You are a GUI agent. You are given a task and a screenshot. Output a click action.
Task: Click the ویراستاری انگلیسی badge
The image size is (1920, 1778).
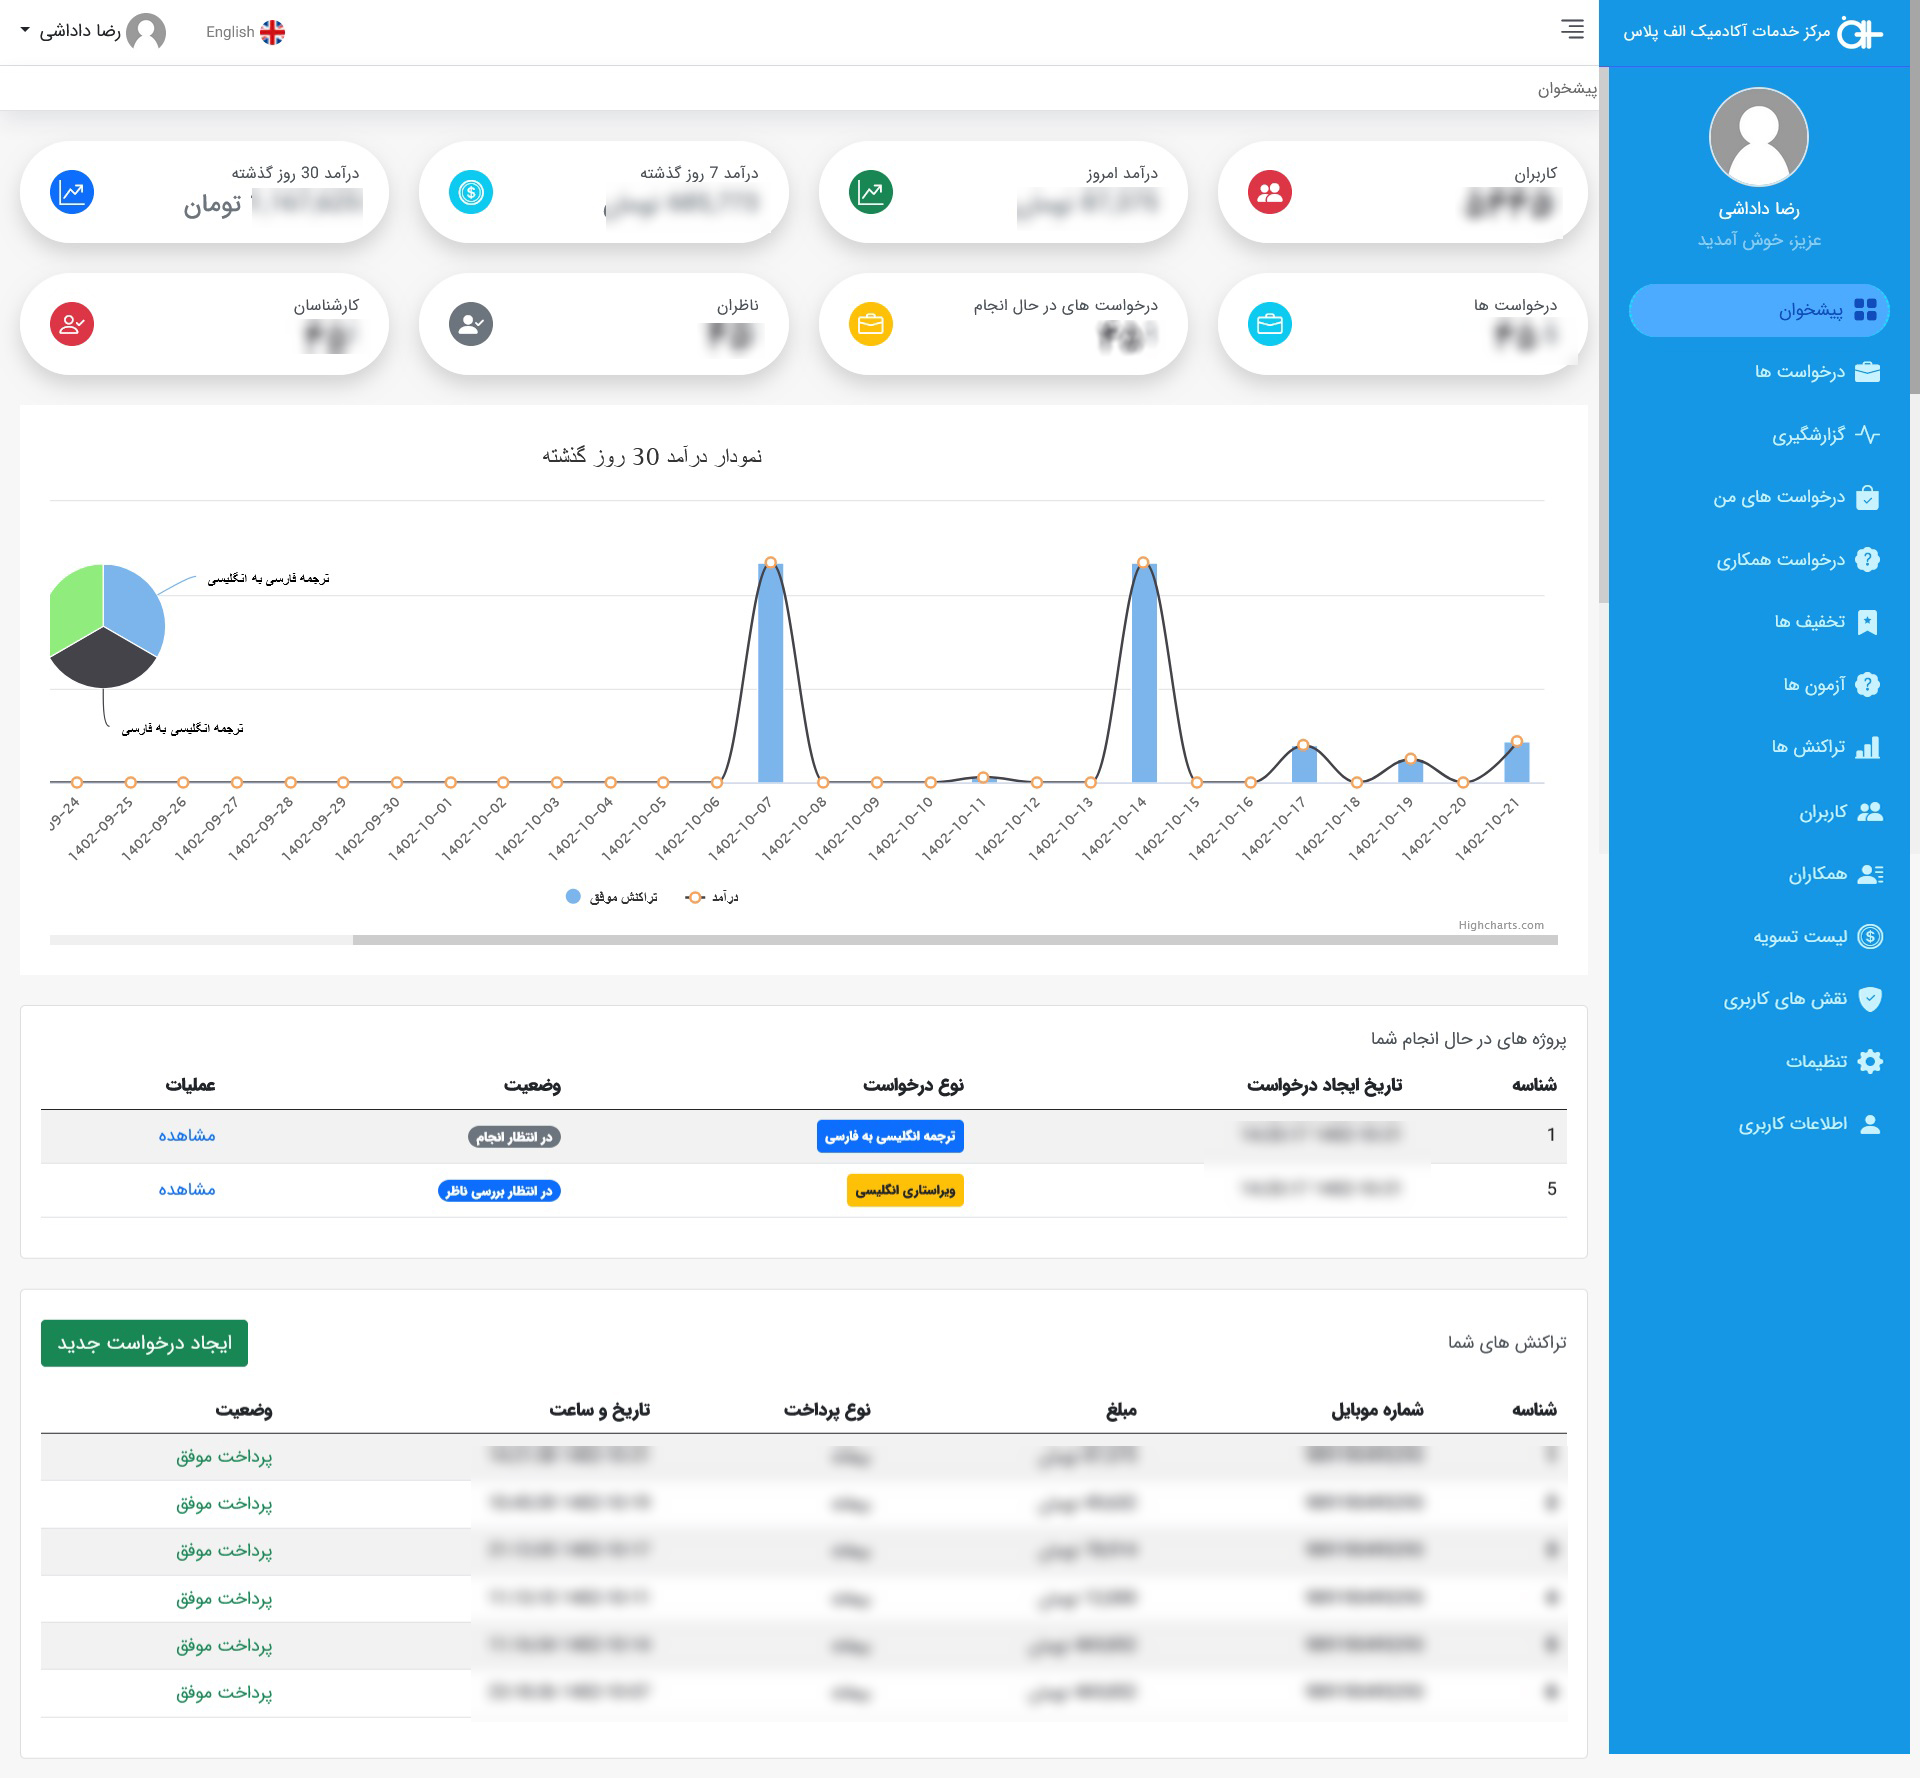point(905,1190)
